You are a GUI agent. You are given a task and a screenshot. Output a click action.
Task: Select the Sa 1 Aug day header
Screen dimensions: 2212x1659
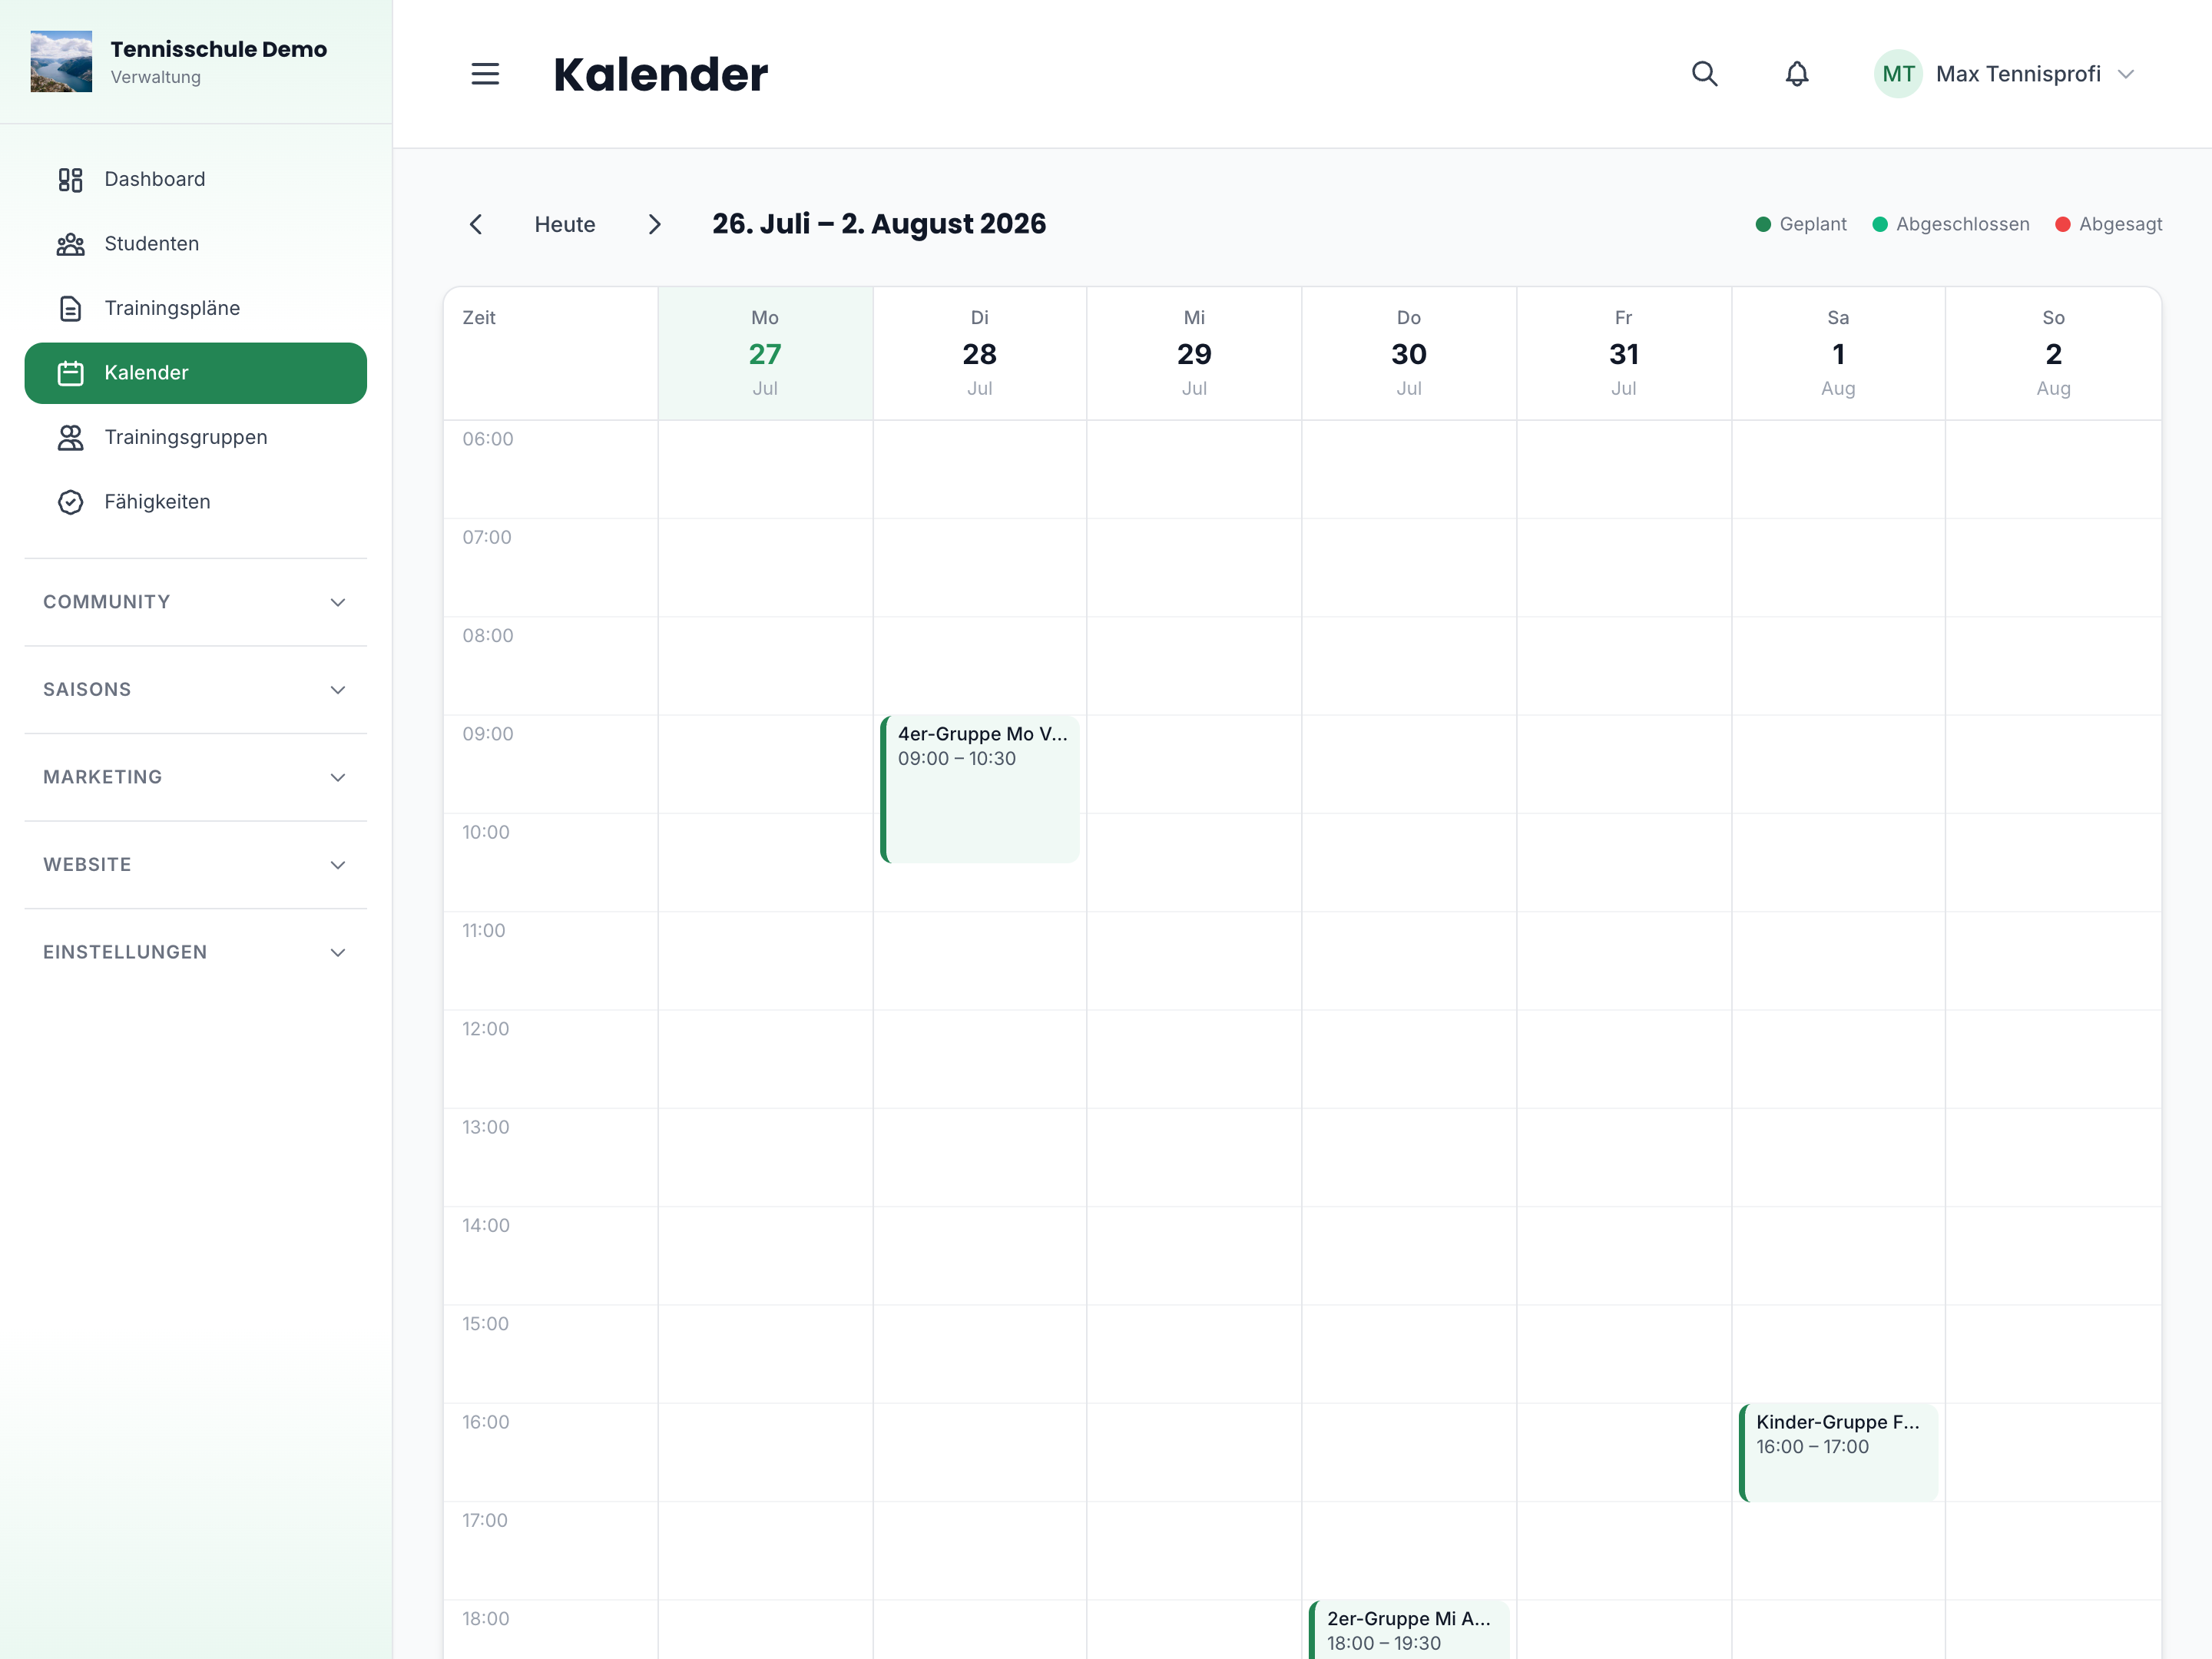[x=1838, y=353]
